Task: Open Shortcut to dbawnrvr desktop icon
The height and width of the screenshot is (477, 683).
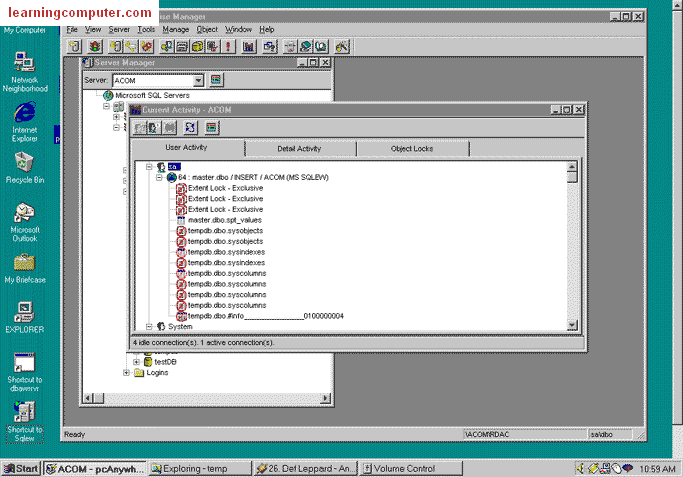Action: [x=25, y=372]
